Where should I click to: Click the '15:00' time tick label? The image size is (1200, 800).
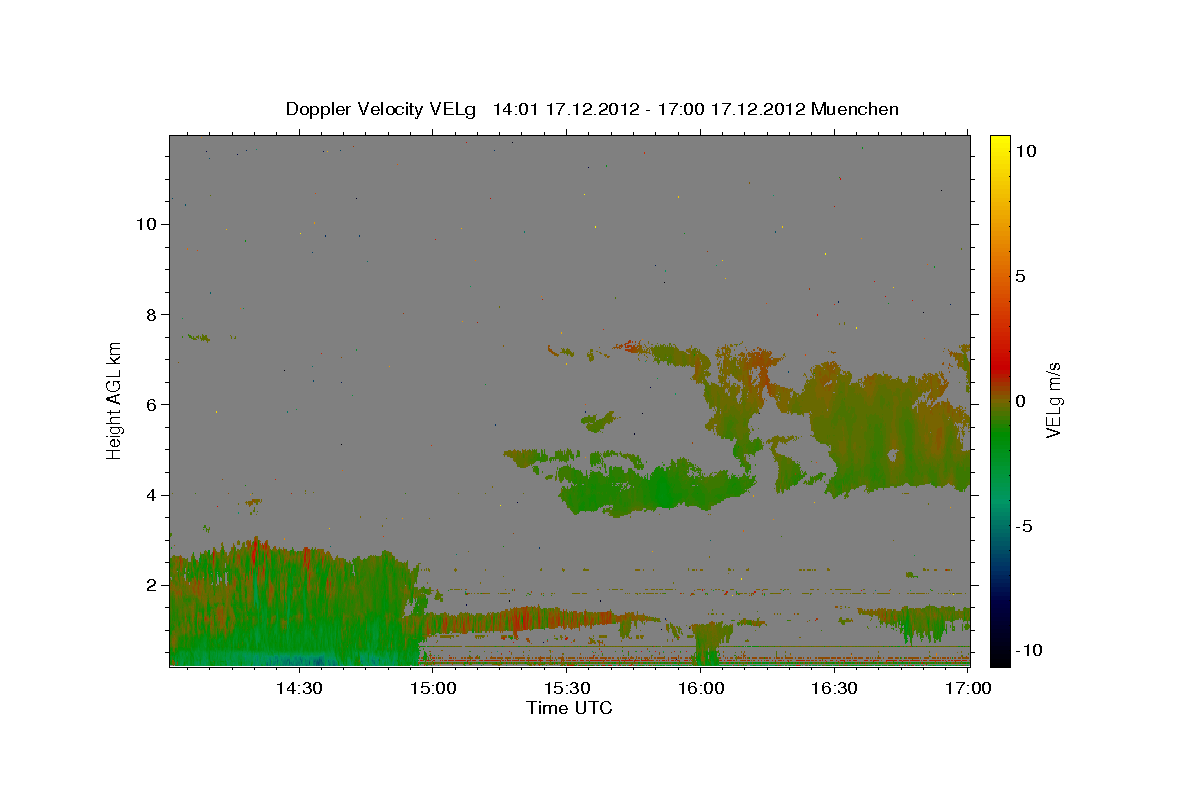pyautogui.click(x=433, y=688)
